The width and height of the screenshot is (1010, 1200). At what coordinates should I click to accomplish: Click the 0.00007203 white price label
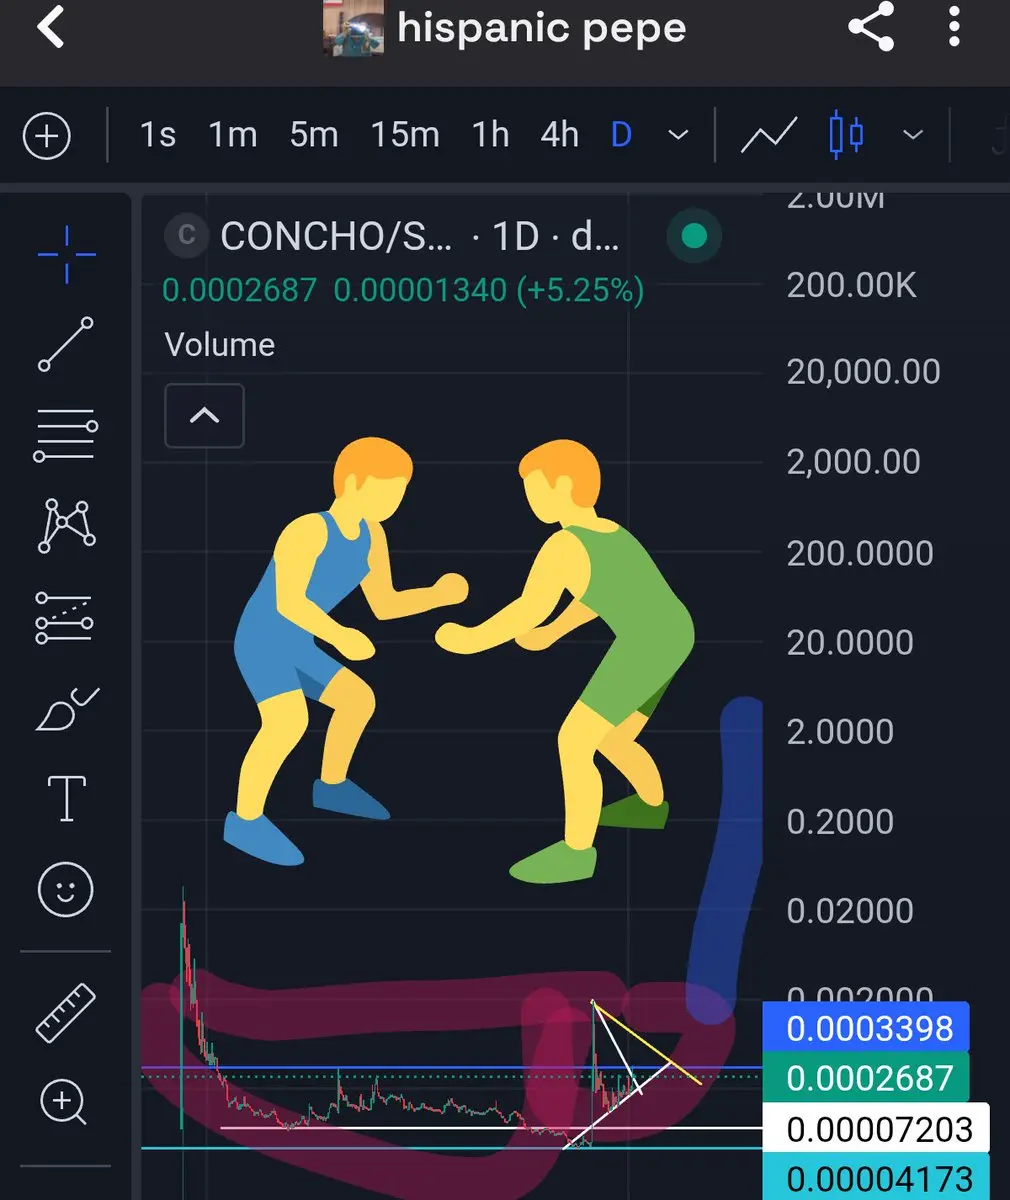point(876,1129)
